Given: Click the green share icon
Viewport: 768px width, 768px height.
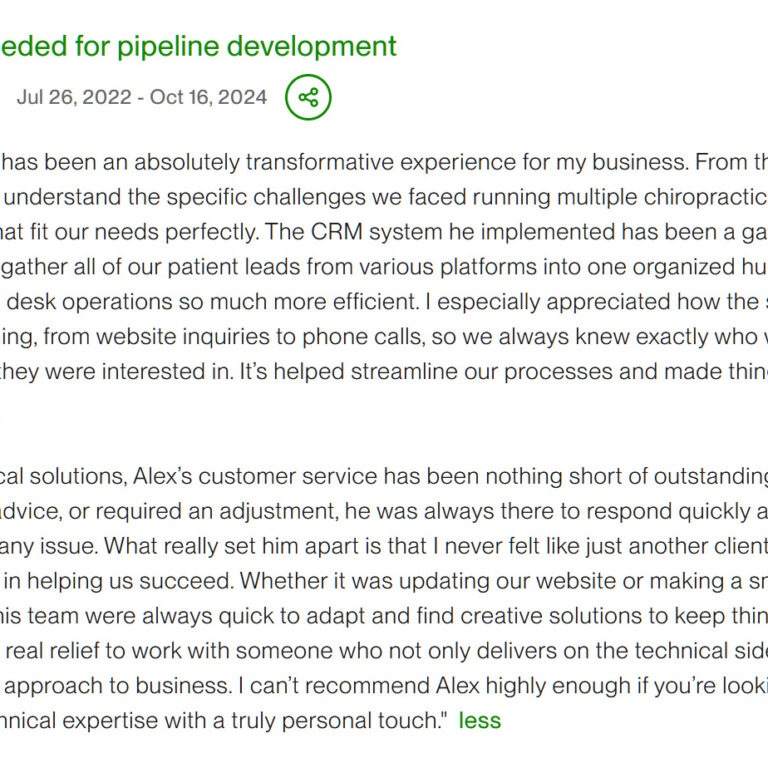Looking at the screenshot, I should coord(308,97).
